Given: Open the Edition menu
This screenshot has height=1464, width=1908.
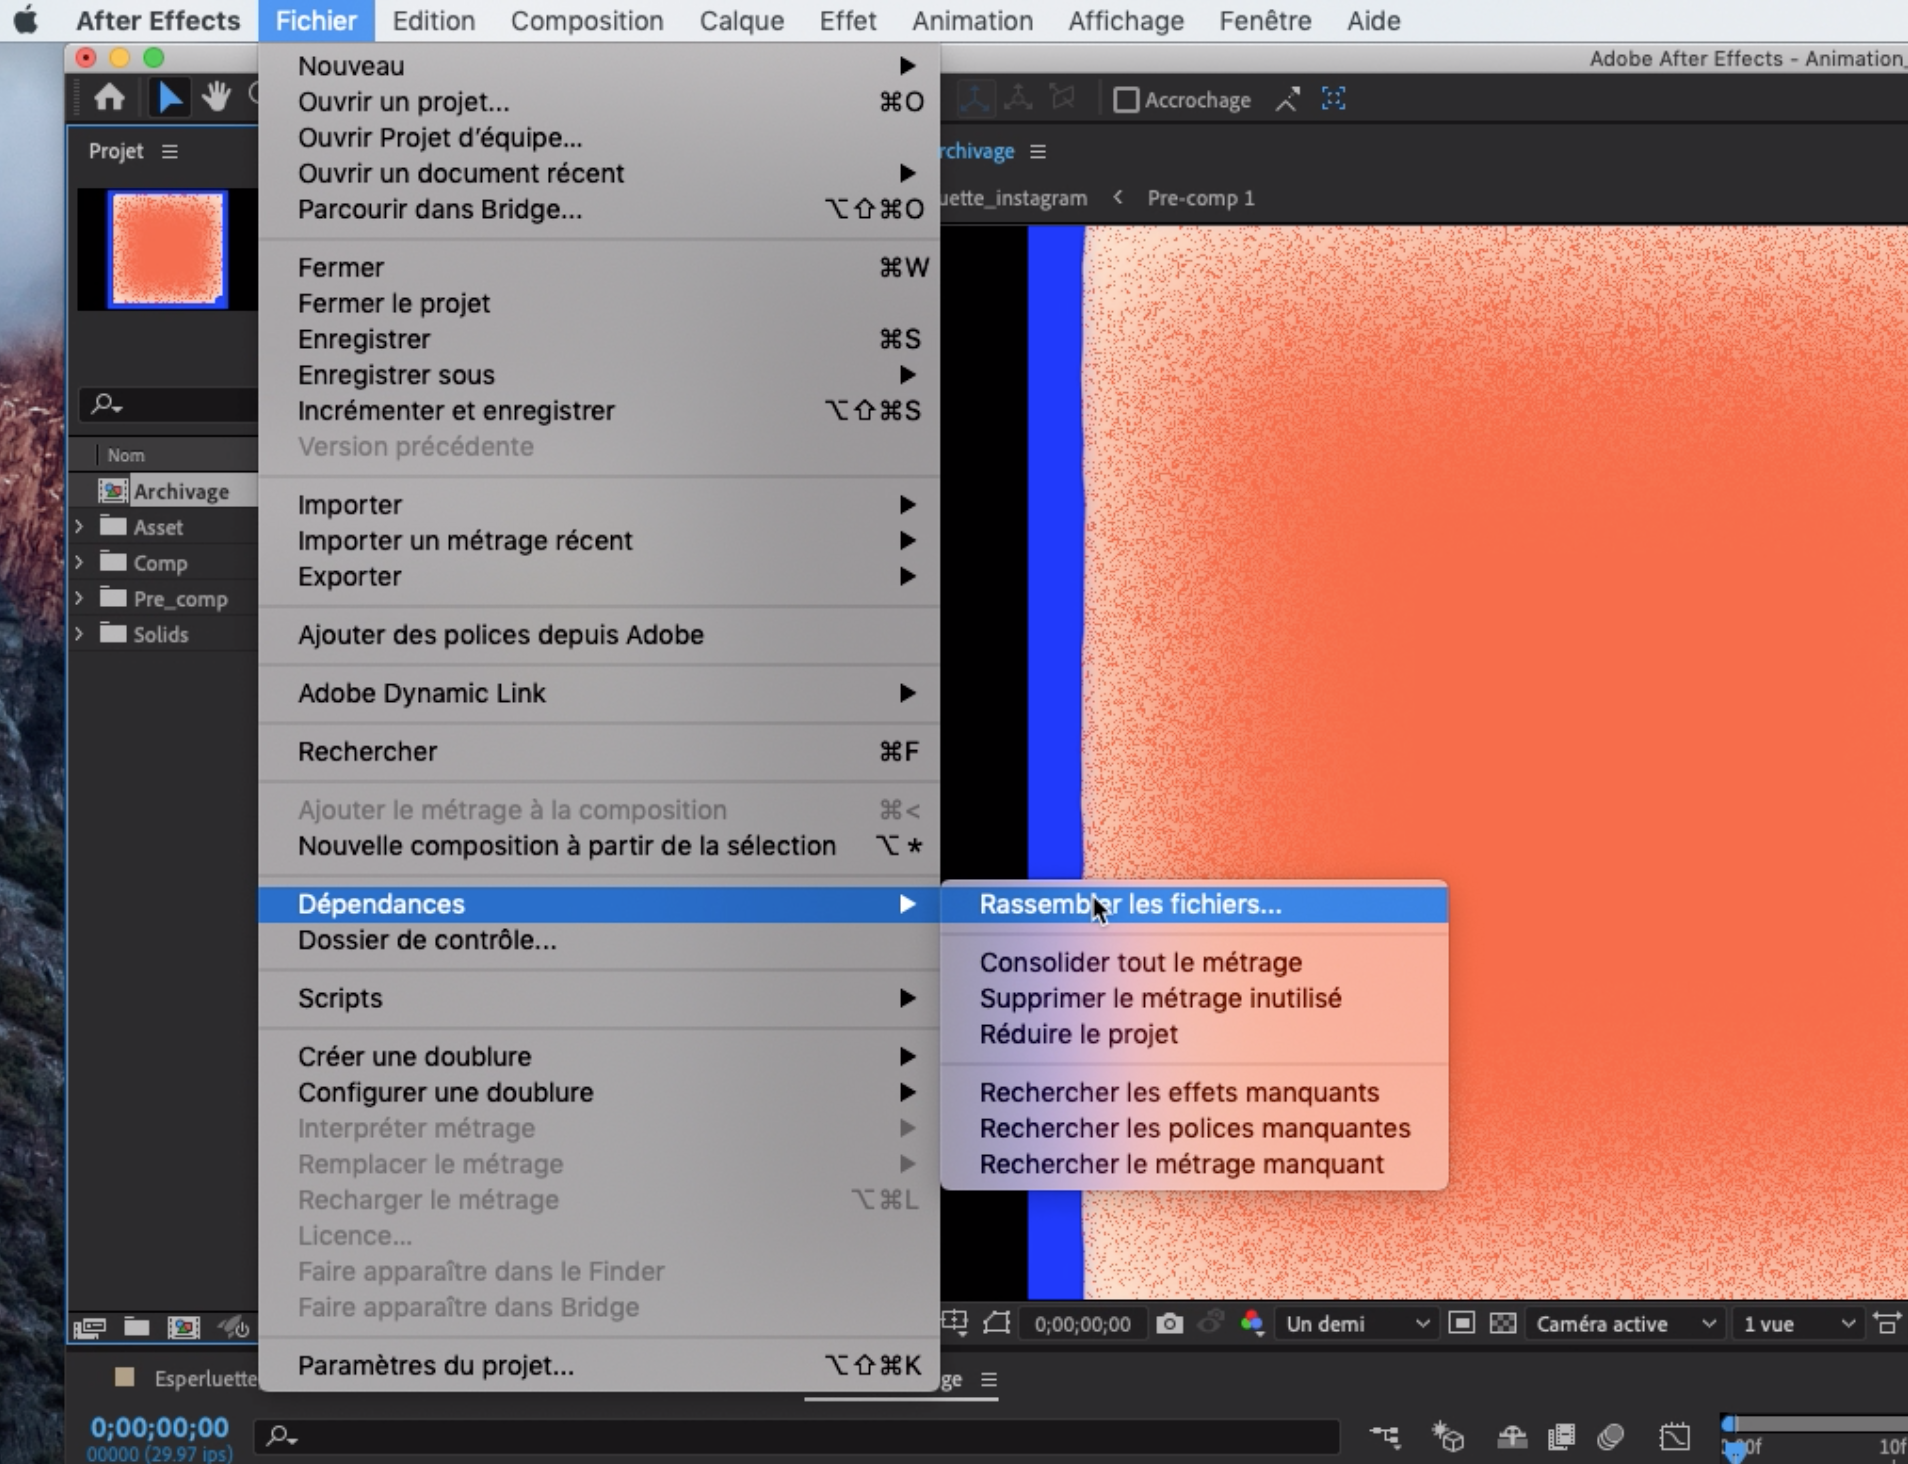Looking at the screenshot, I should (x=433, y=20).
